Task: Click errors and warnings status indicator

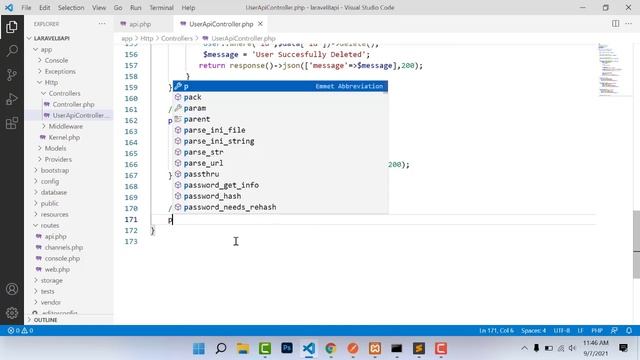Action: click(20, 331)
